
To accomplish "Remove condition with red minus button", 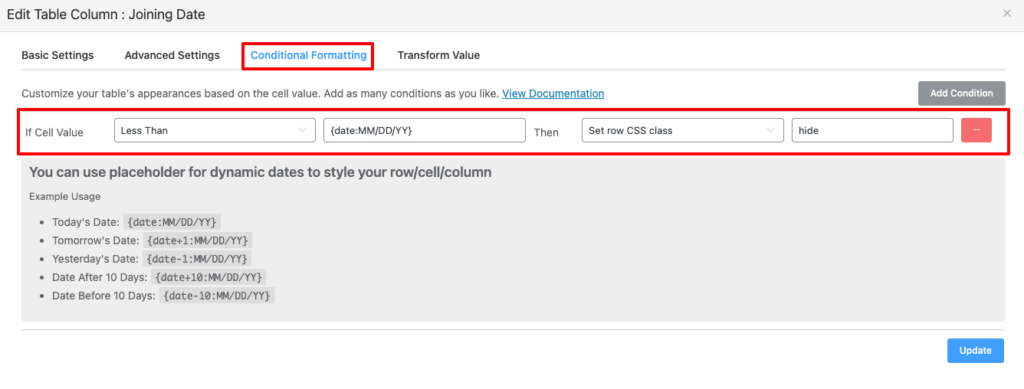I will (976, 130).
